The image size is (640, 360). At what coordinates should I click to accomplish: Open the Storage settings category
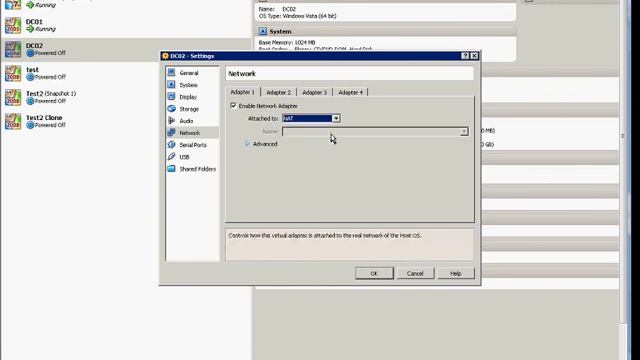pos(189,109)
